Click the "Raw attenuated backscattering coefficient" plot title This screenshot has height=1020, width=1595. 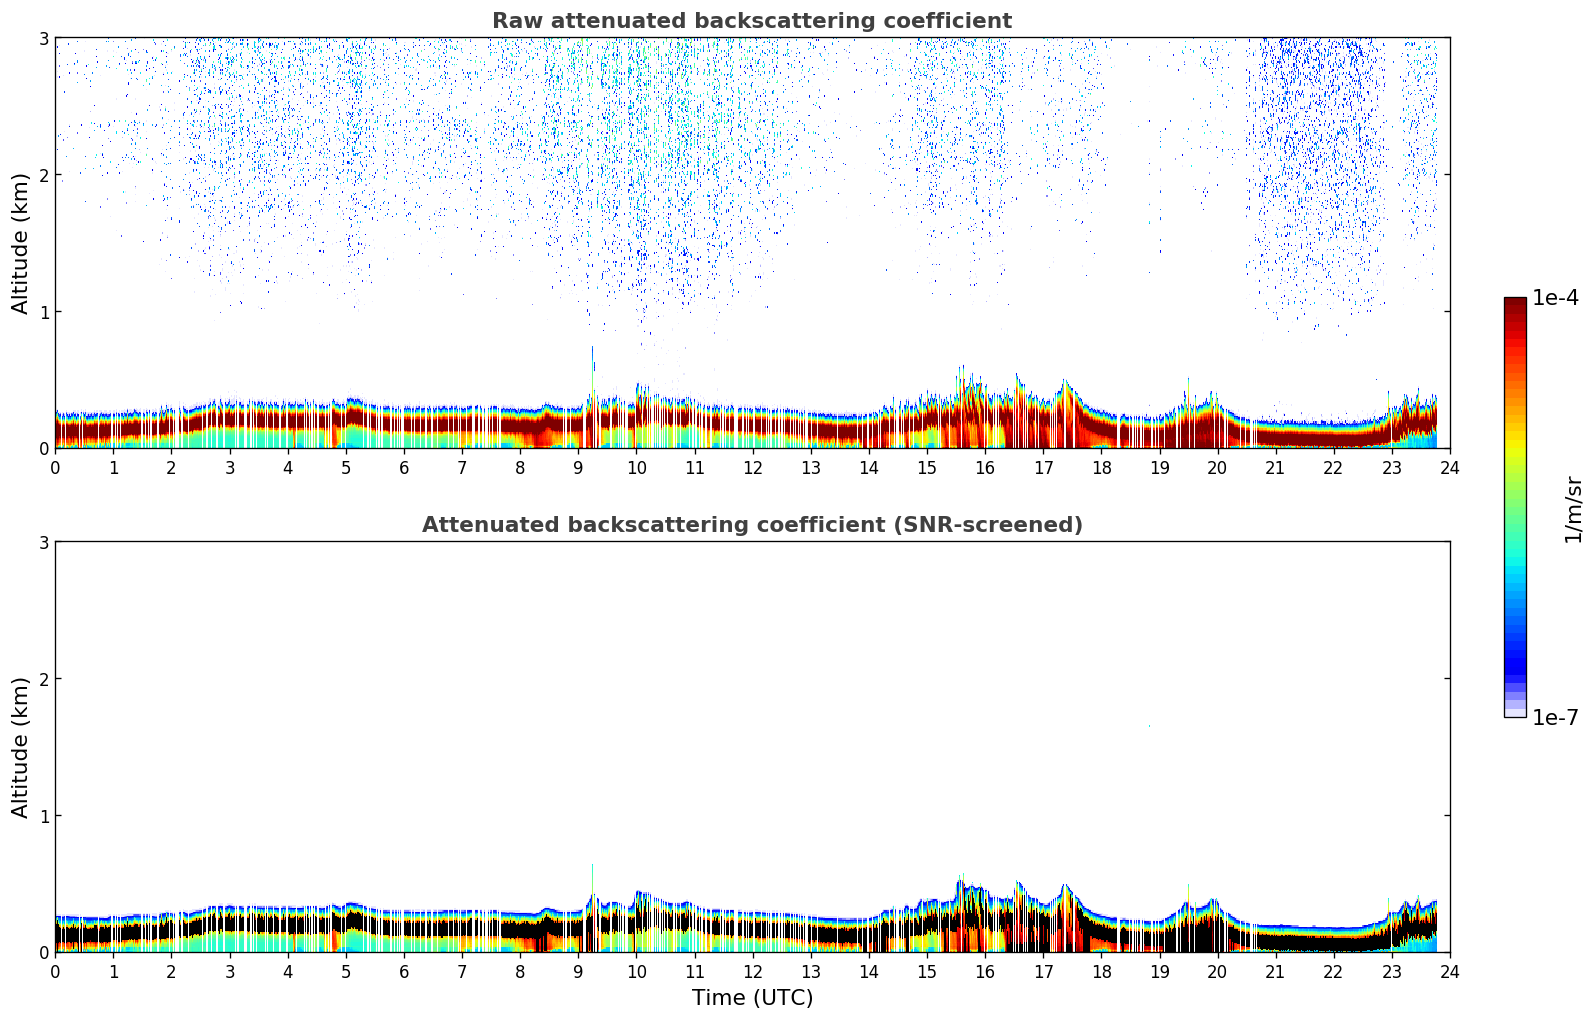752,21
